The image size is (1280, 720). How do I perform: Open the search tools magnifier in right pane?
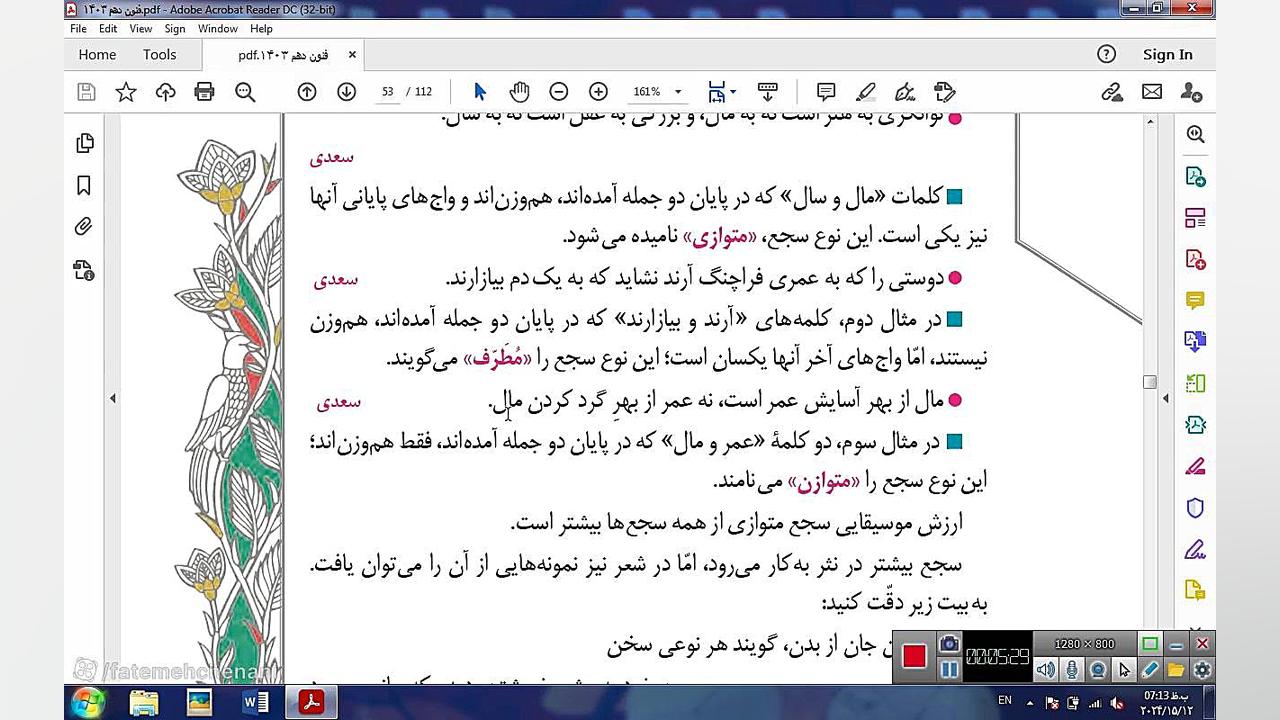(x=1195, y=134)
